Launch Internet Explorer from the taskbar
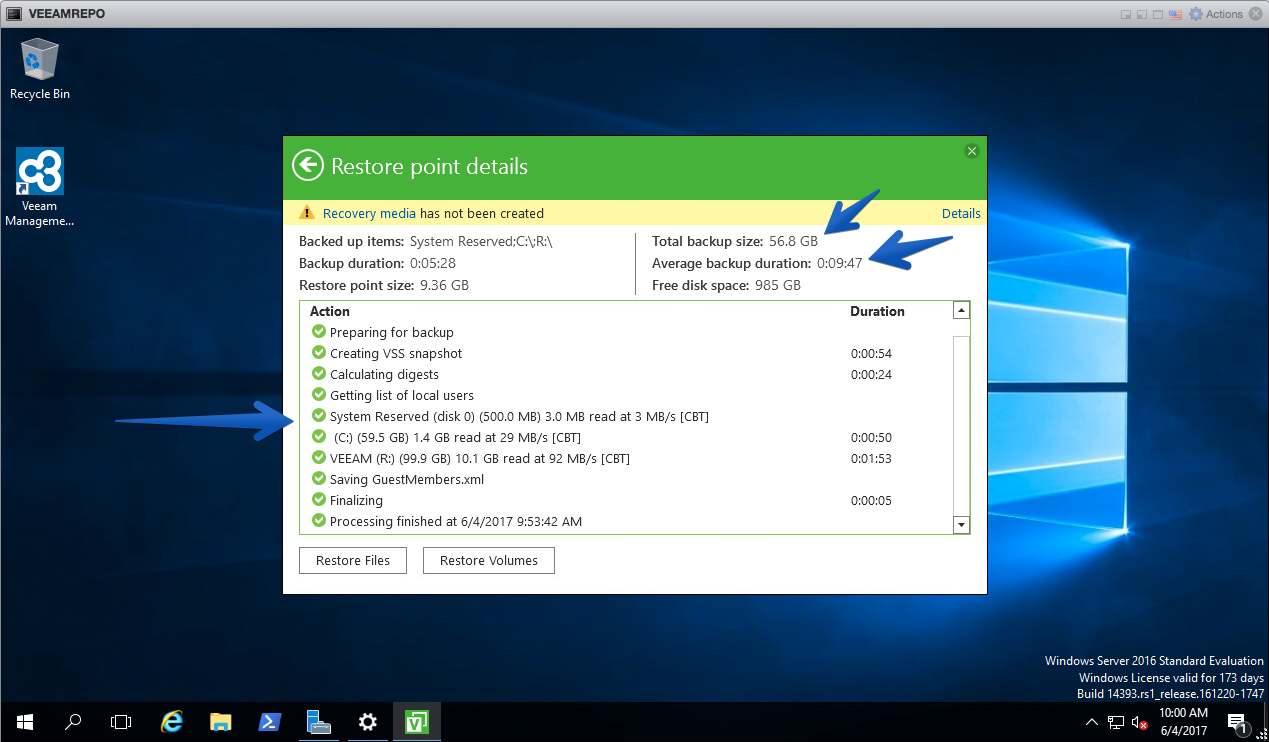Viewport: 1269px width, 742px height. coord(172,722)
